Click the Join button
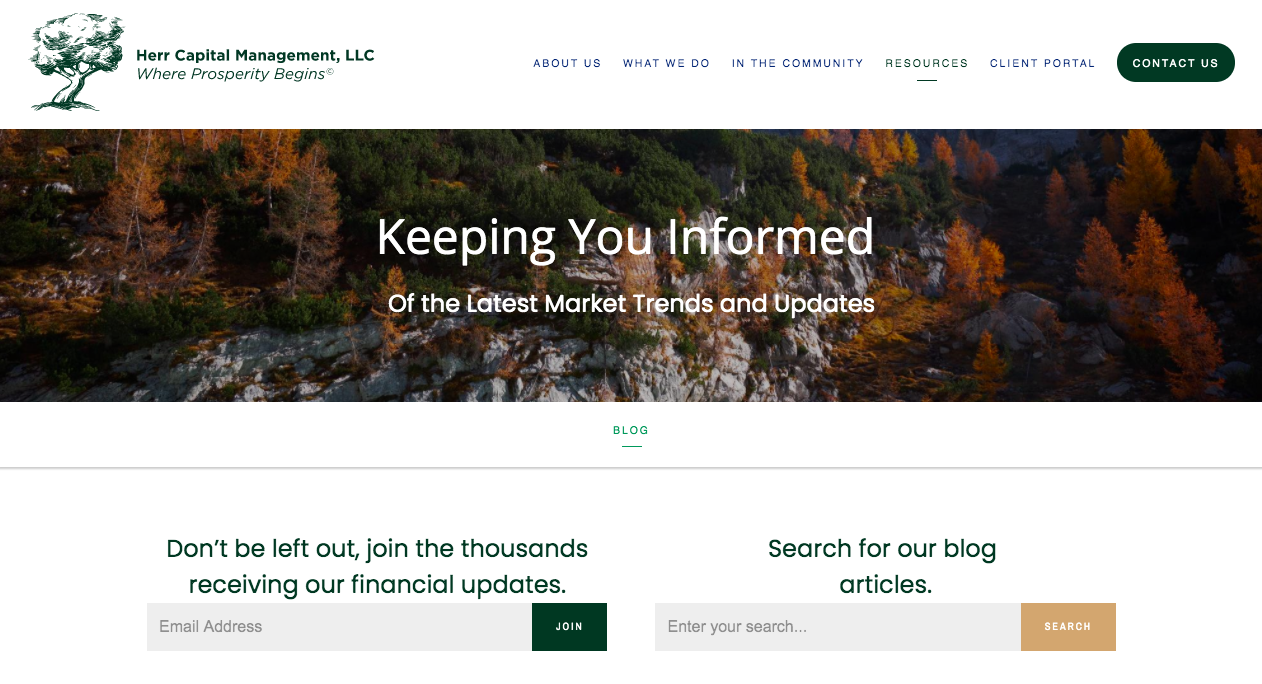 point(569,627)
